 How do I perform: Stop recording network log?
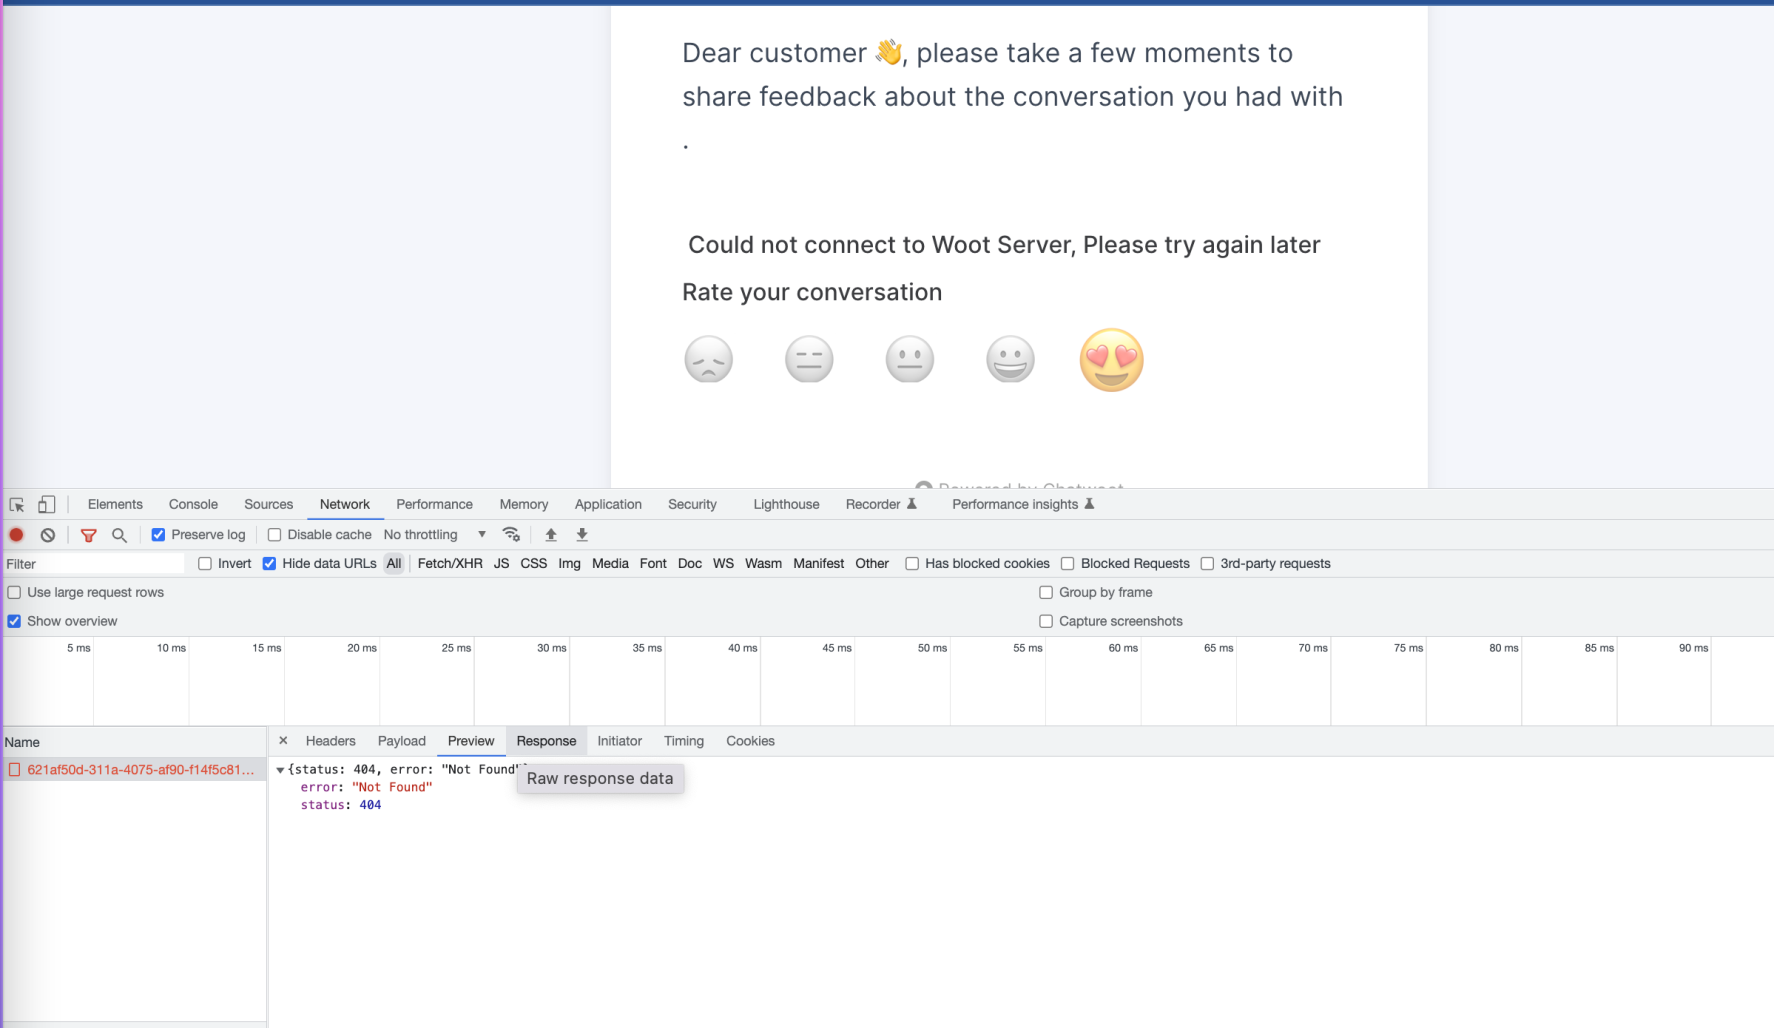[16, 535]
